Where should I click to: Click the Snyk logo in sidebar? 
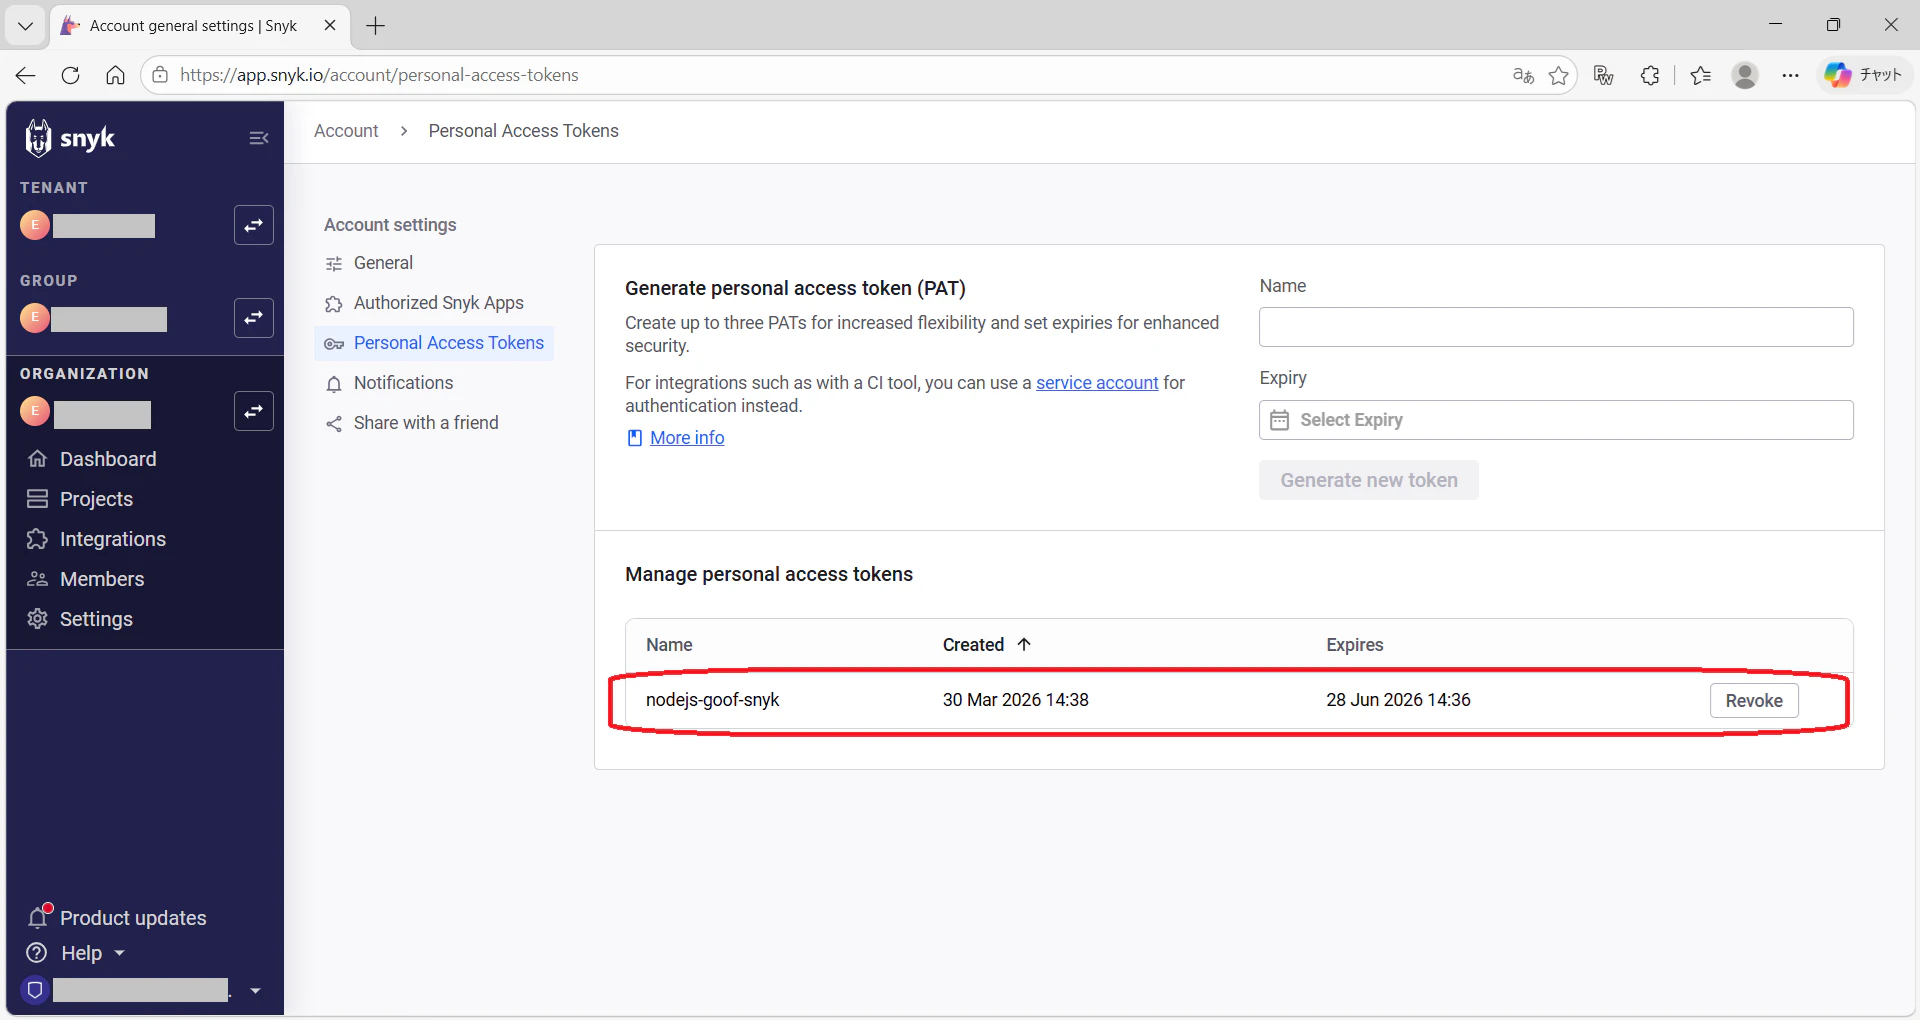(70, 138)
